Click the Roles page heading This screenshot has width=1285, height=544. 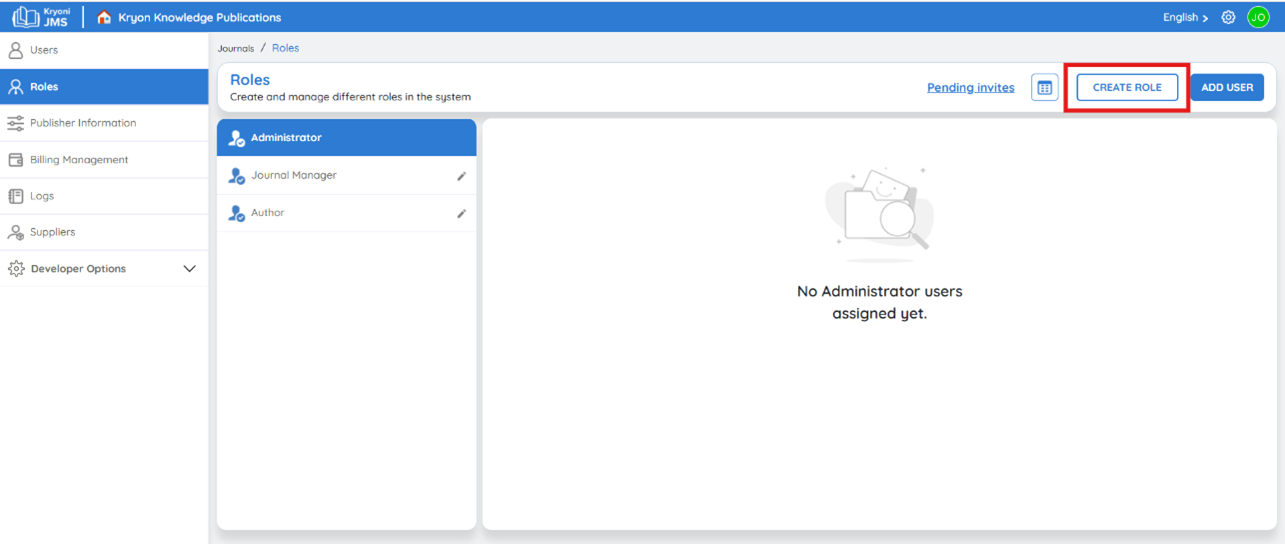pyautogui.click(x=250, y=80)
